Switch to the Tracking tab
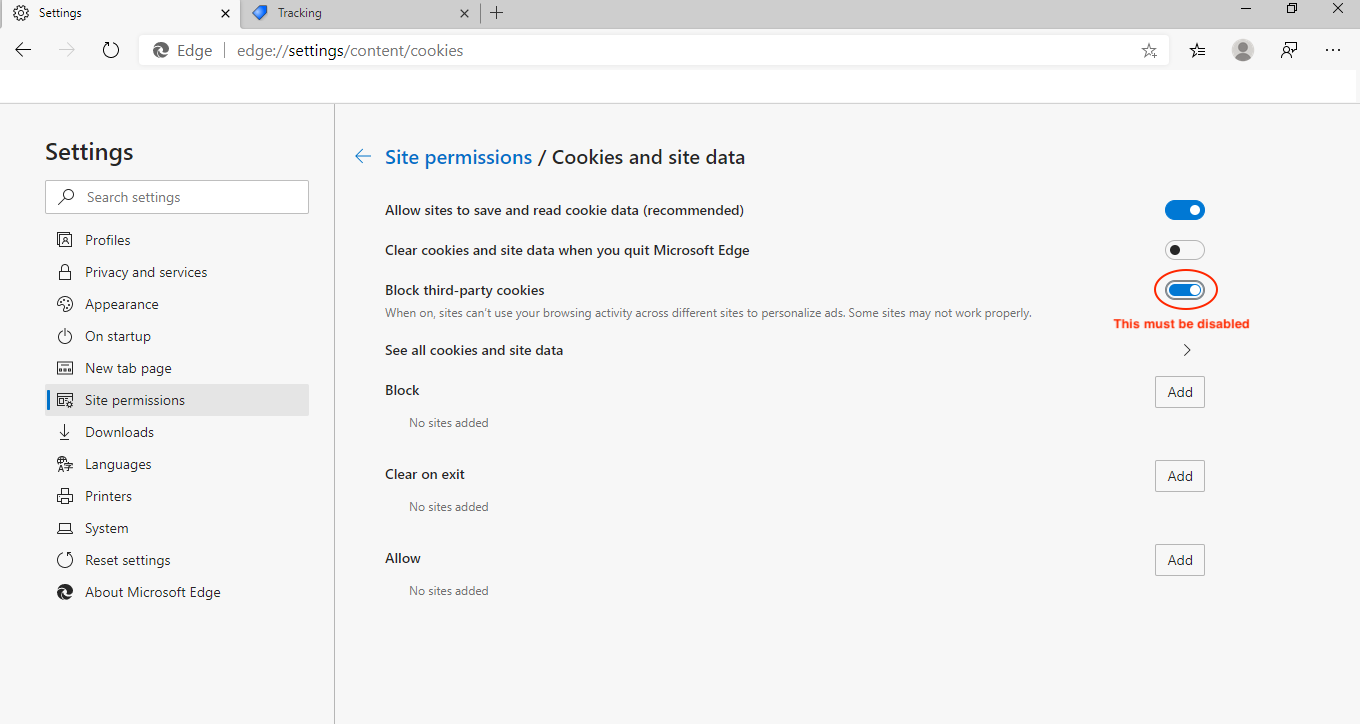Viewport: 1360px width, 724px height. 360,13
